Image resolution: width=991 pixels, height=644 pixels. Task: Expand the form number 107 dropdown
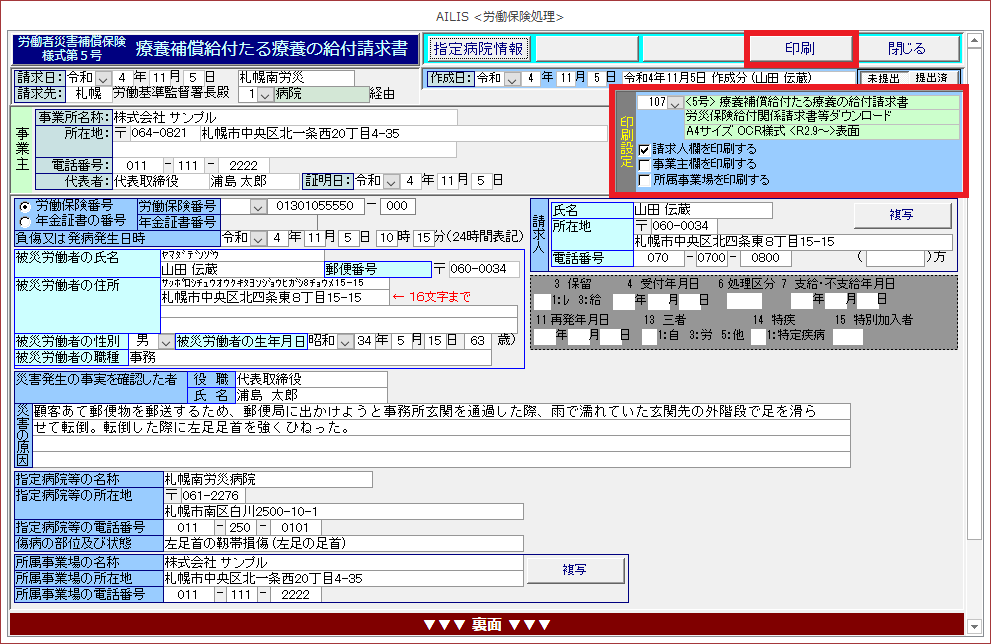[676, 103]
